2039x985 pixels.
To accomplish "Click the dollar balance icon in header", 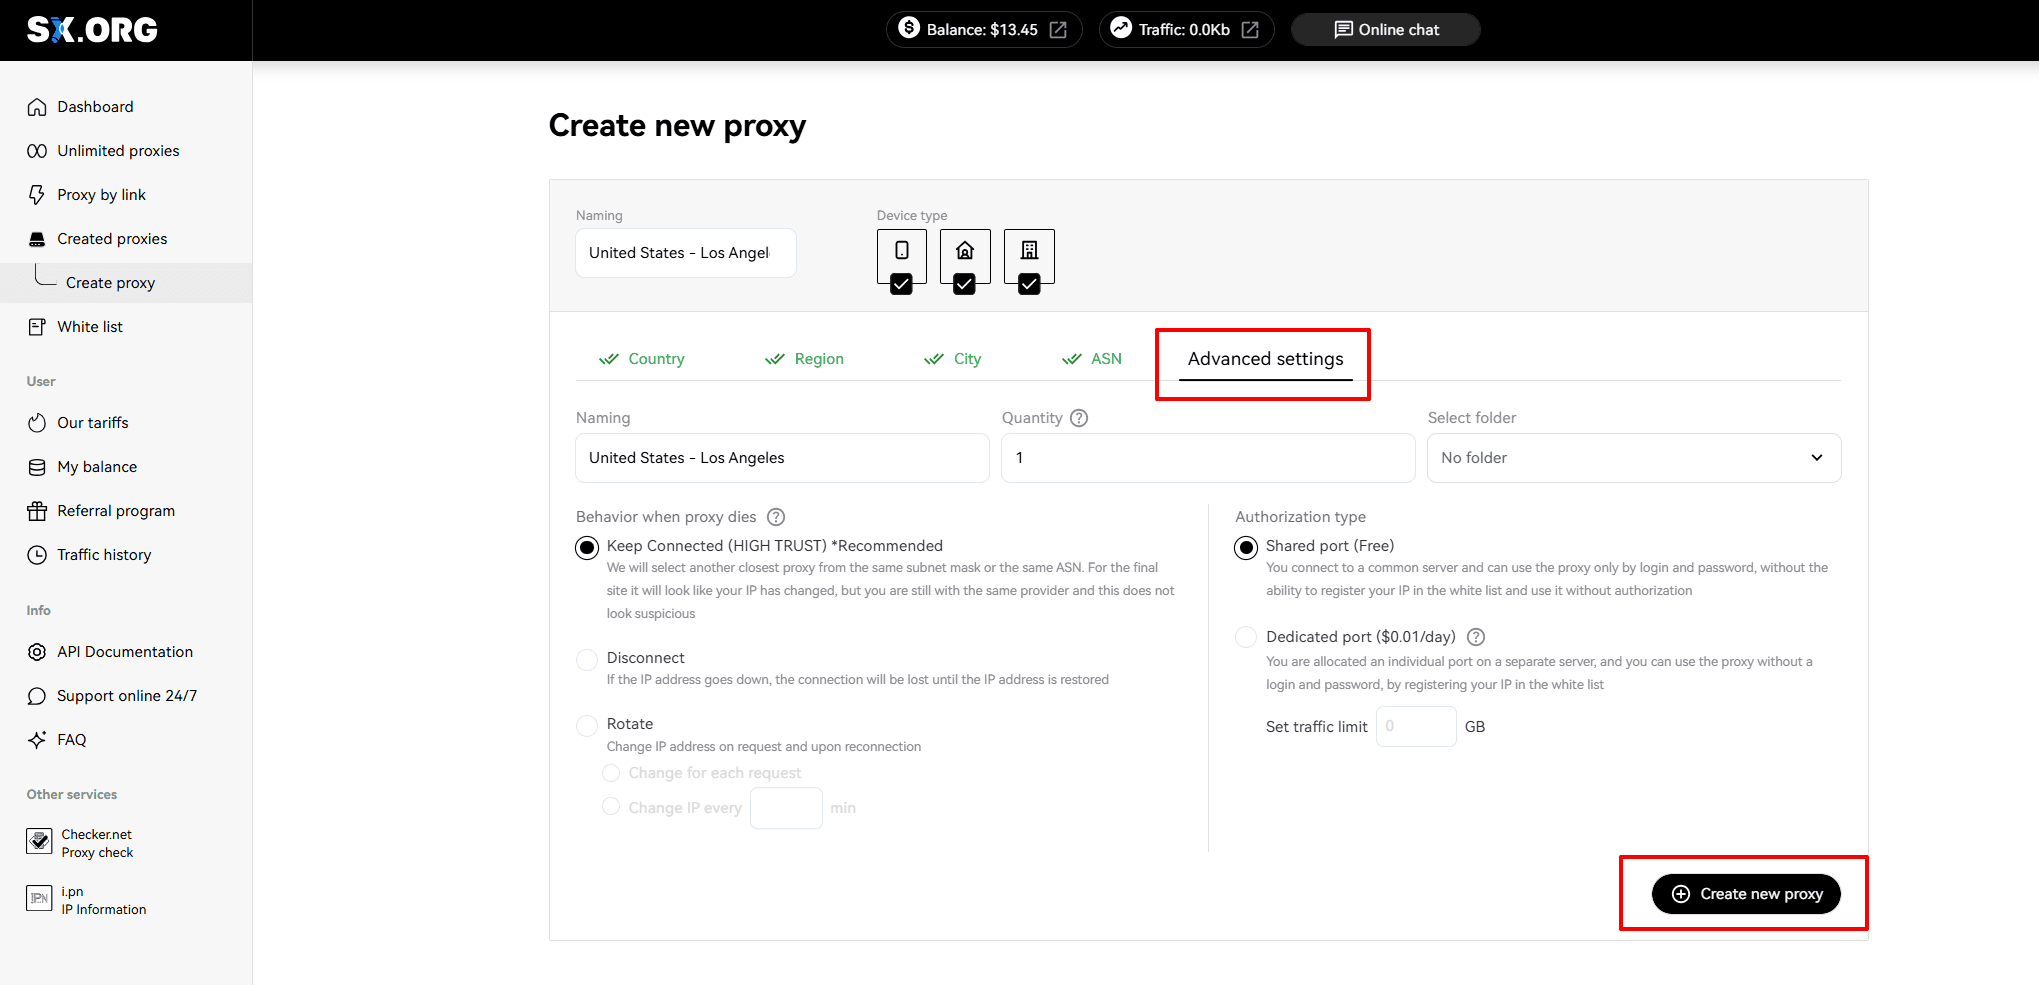I will coord(909,28).
